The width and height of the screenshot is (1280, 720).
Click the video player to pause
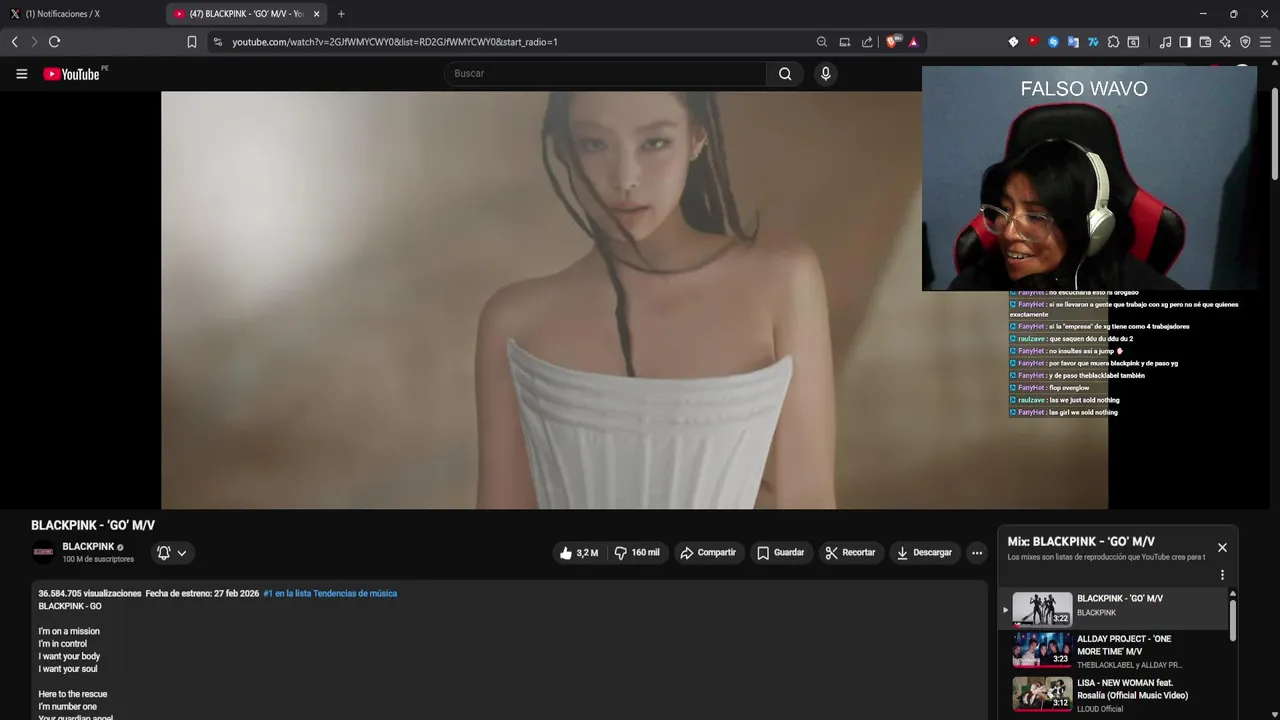coord(634,300)
